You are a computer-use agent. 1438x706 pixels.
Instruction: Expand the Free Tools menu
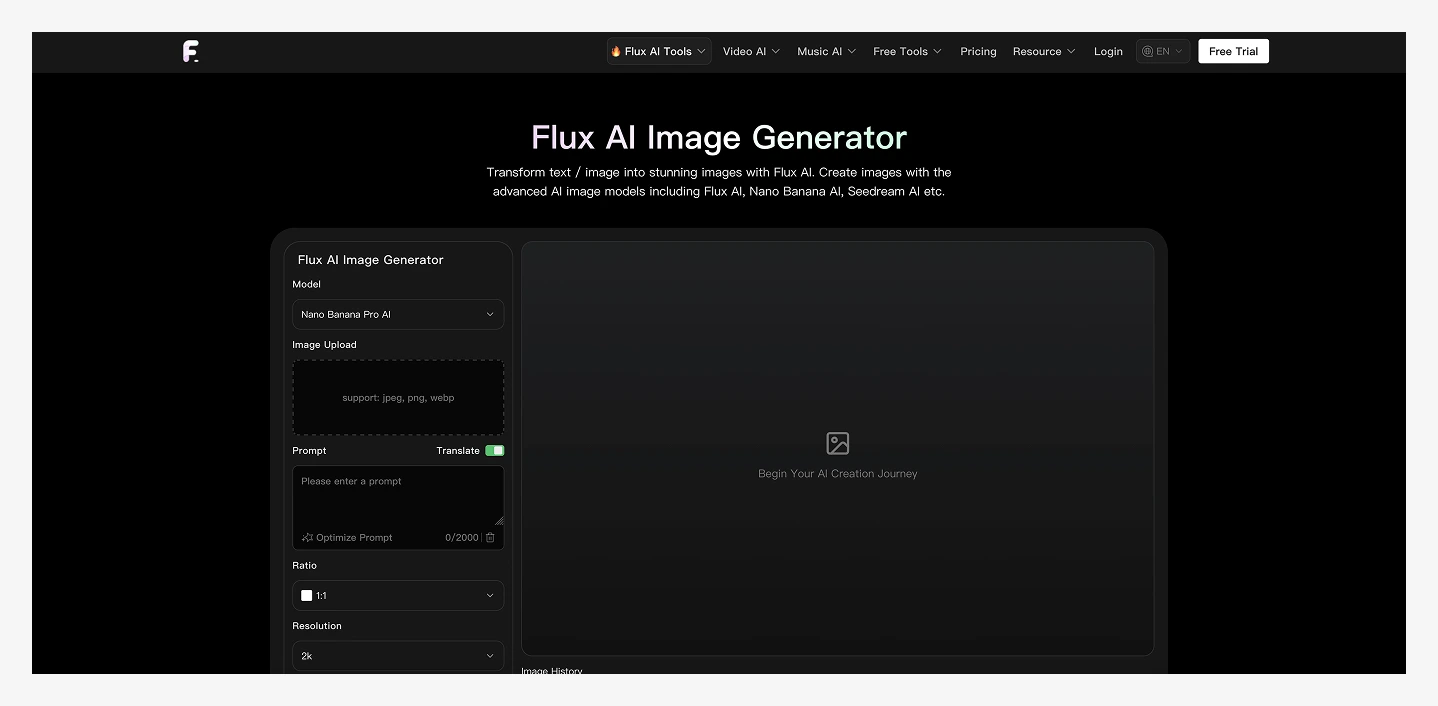[x=906, y=52]
